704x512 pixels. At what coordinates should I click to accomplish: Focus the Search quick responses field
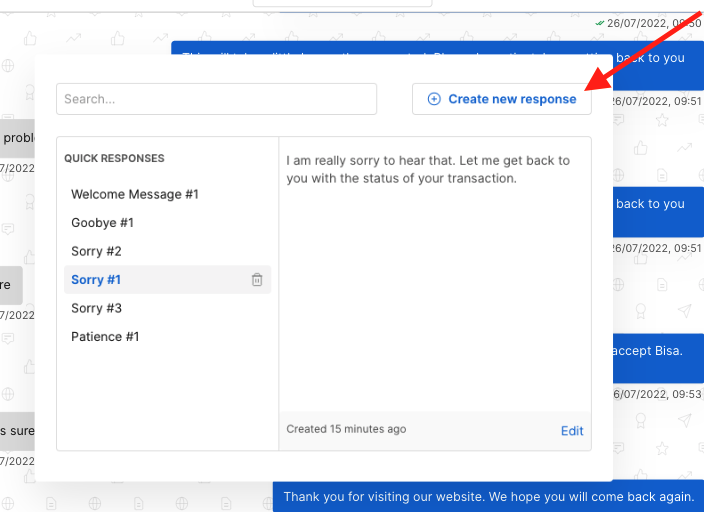216,99
